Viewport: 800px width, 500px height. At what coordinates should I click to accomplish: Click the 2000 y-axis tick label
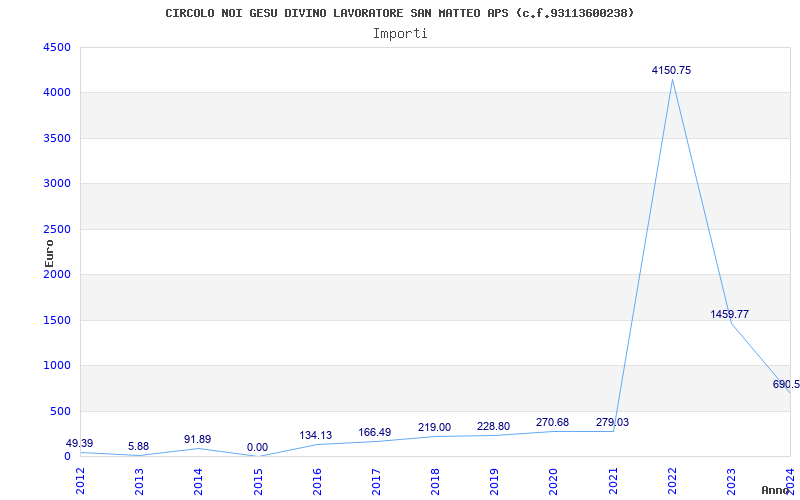[x=57, y=274]
